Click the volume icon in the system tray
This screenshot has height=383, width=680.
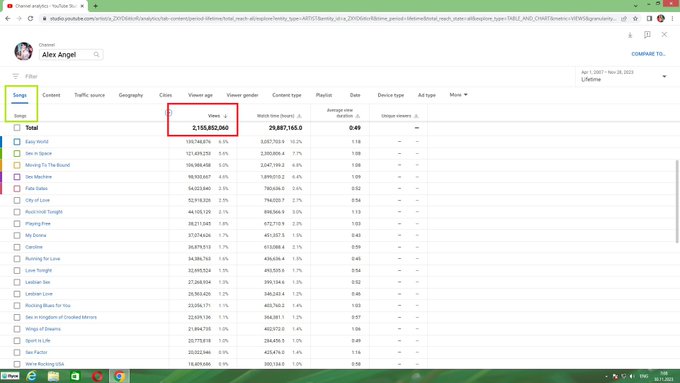(632, 376)
